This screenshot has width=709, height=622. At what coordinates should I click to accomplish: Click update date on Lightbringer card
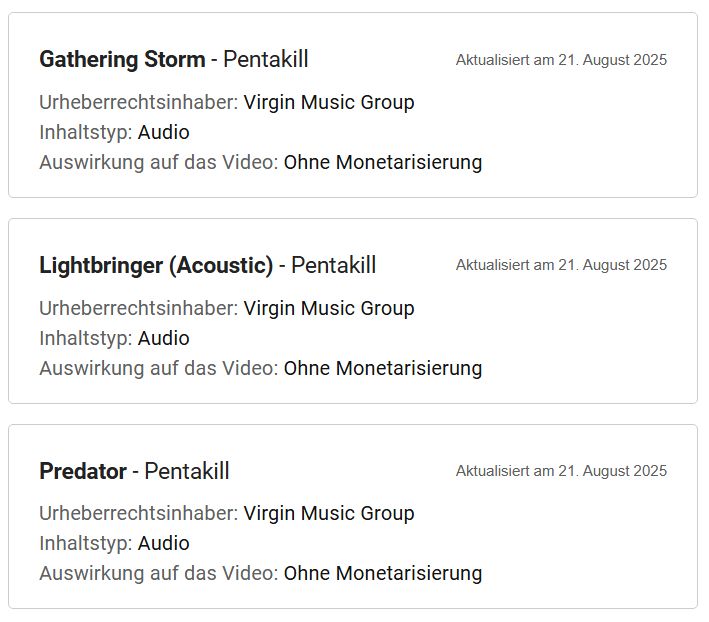point(561,265)
